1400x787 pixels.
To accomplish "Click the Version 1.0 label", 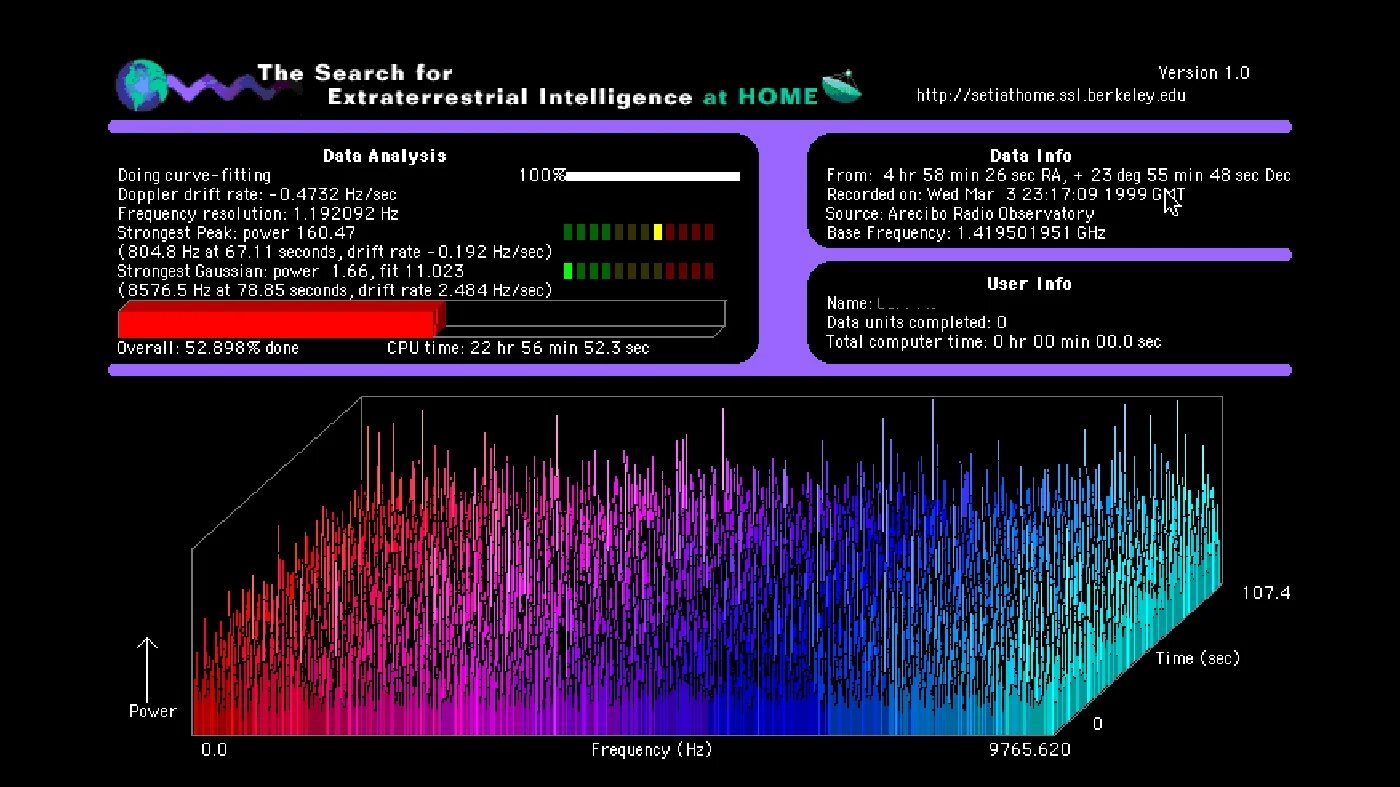I will tap(1203, 73).
